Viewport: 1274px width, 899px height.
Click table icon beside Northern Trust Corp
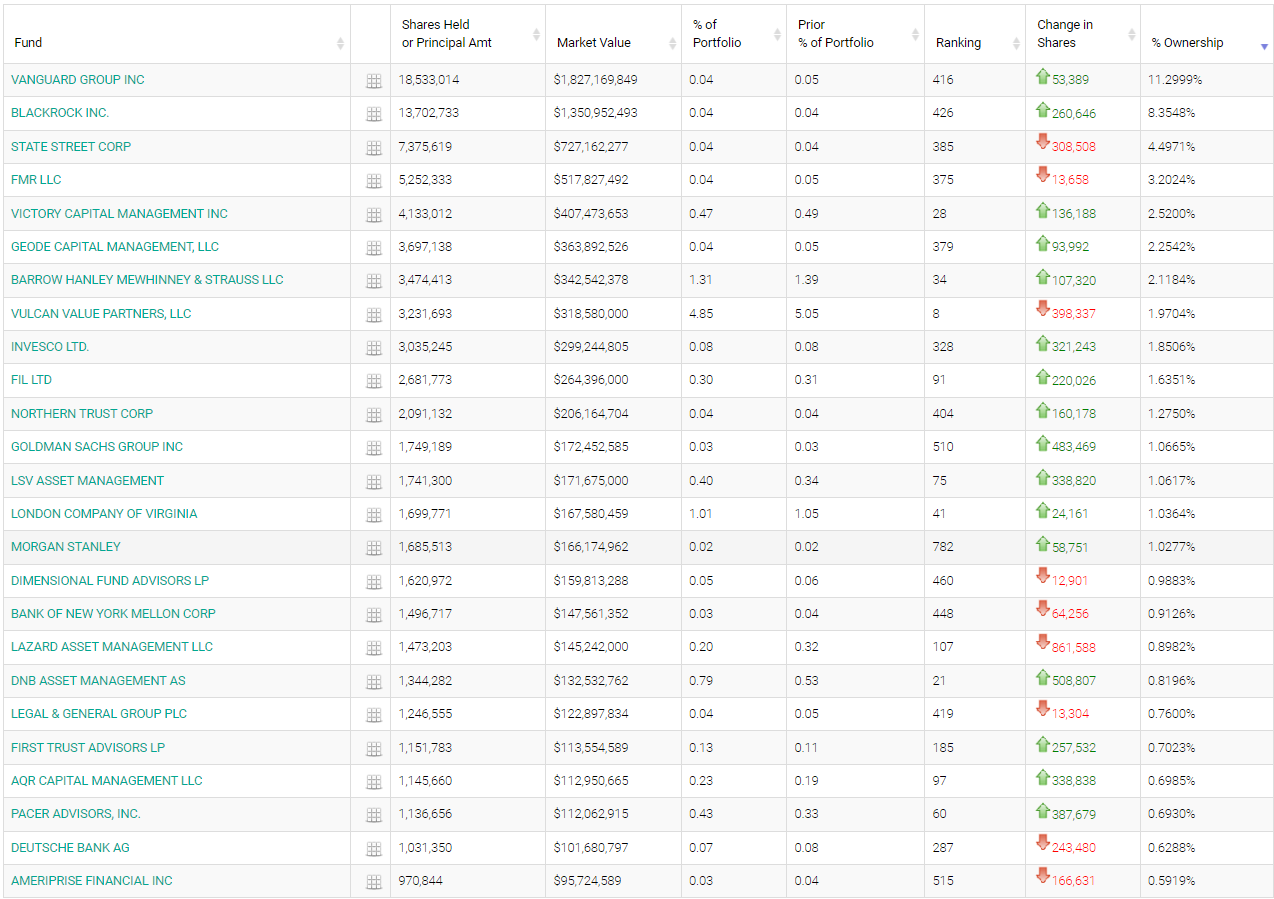[374, 415]
